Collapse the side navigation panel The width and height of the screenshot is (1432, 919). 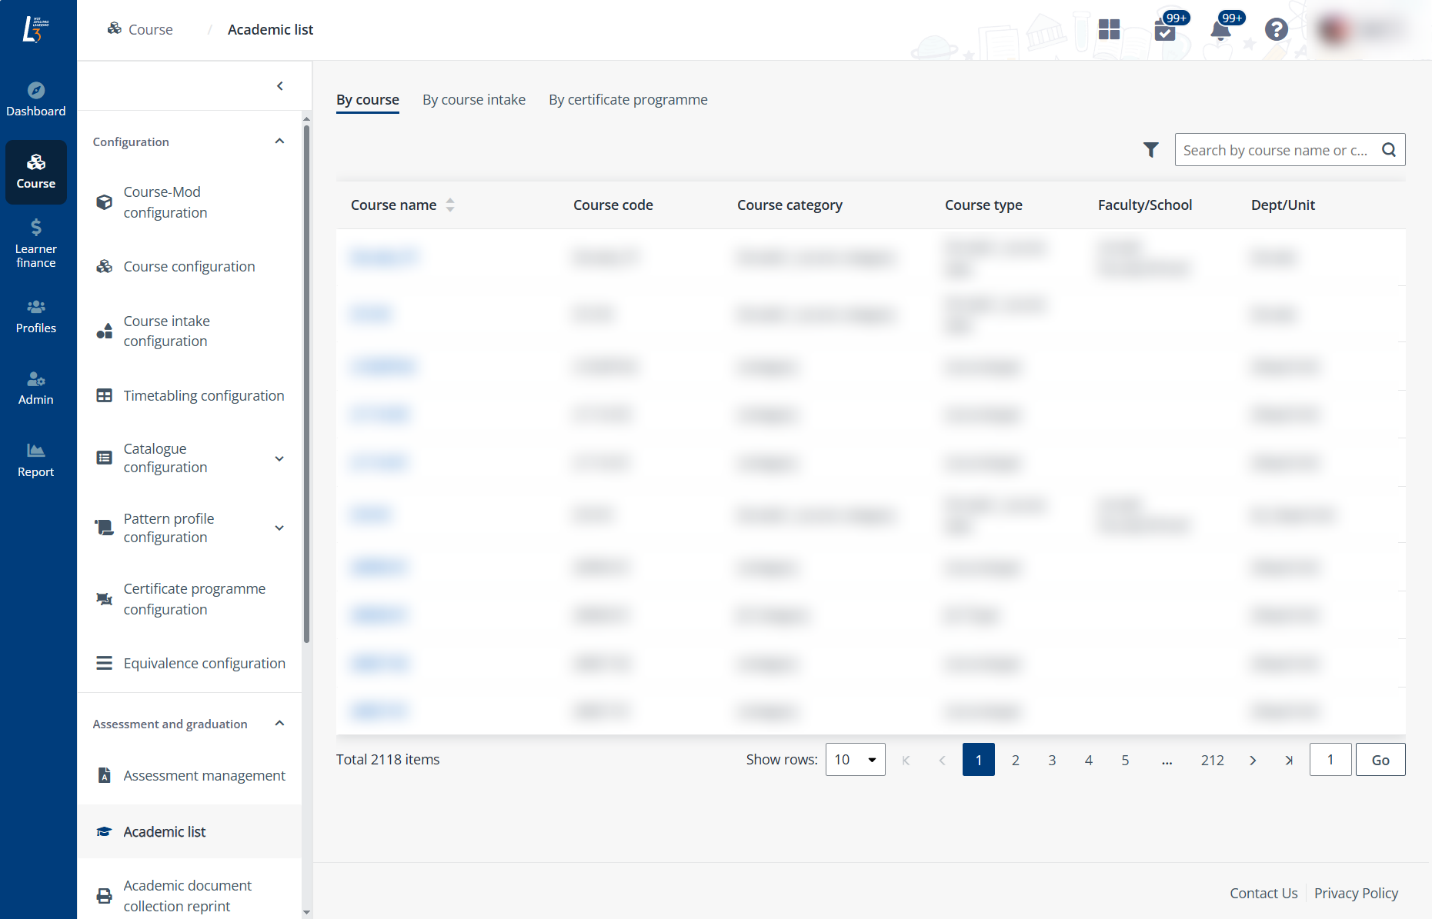[x=280, y=86]
